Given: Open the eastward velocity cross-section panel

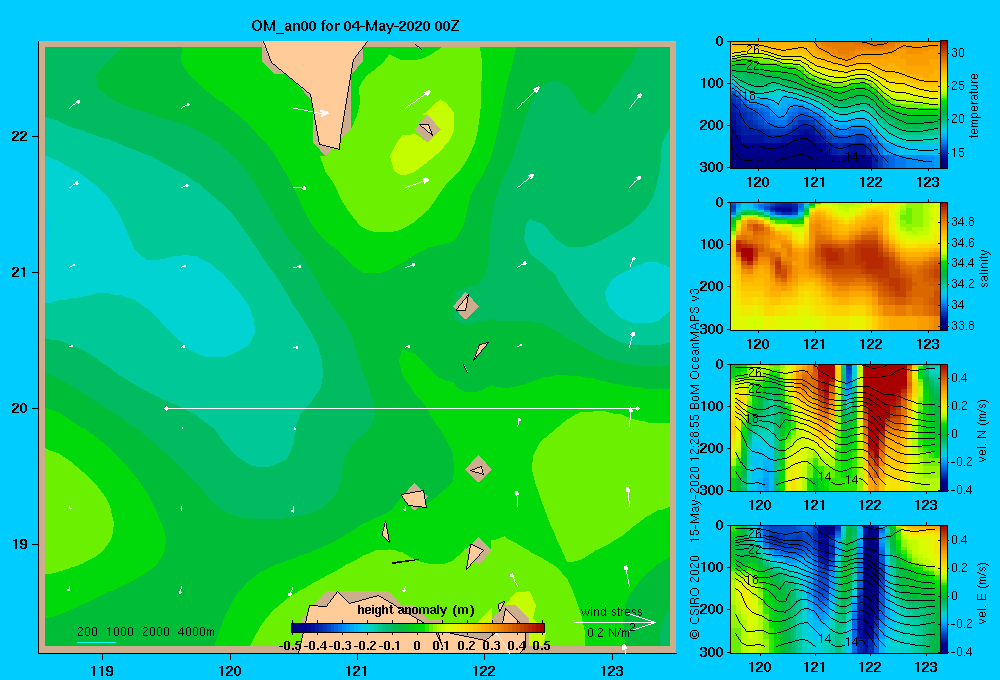Looking at the screenshot, I should tap(835, 589).
